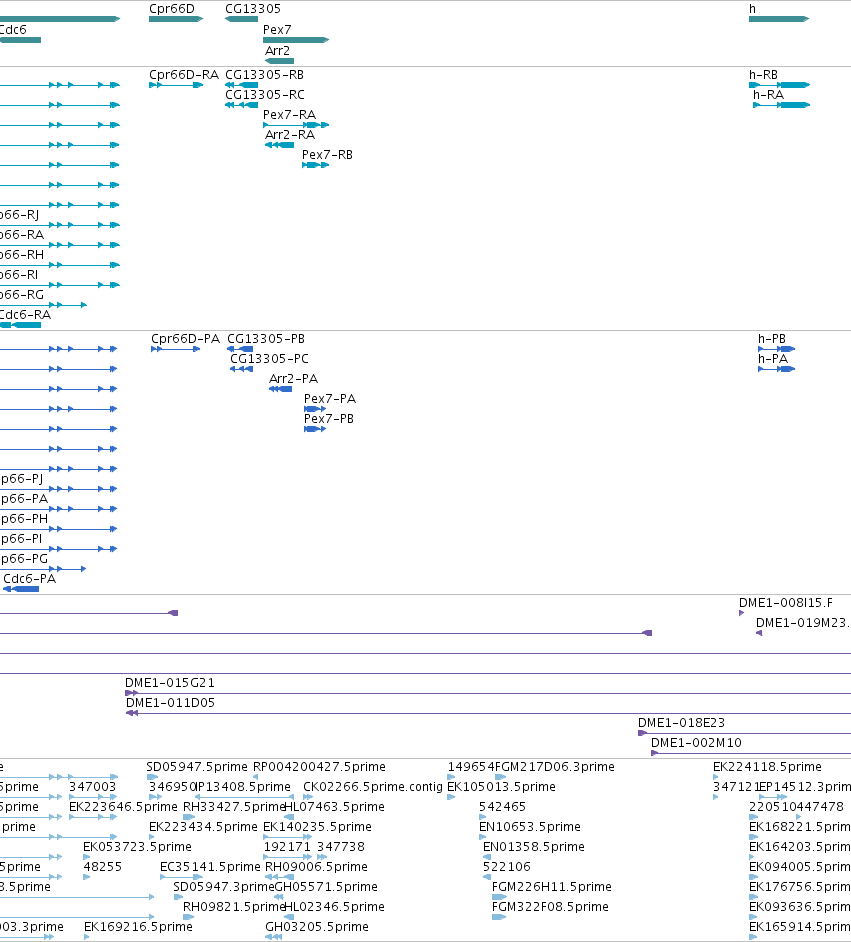Click protein CG13305-PC
This screenshot has height=942, width=851.
tap(241, 369)
